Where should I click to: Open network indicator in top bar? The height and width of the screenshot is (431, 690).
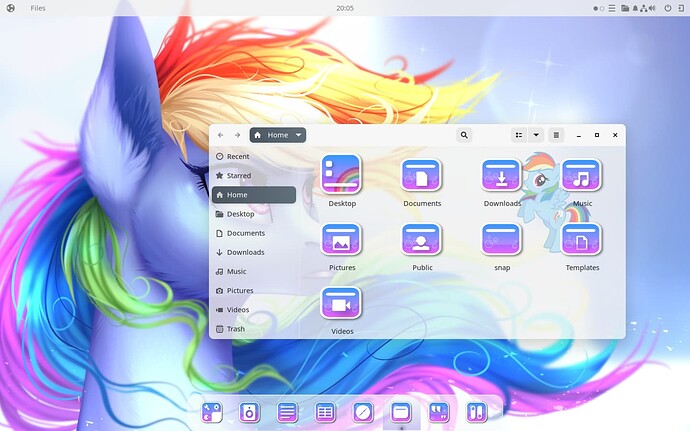pos(643,8)
